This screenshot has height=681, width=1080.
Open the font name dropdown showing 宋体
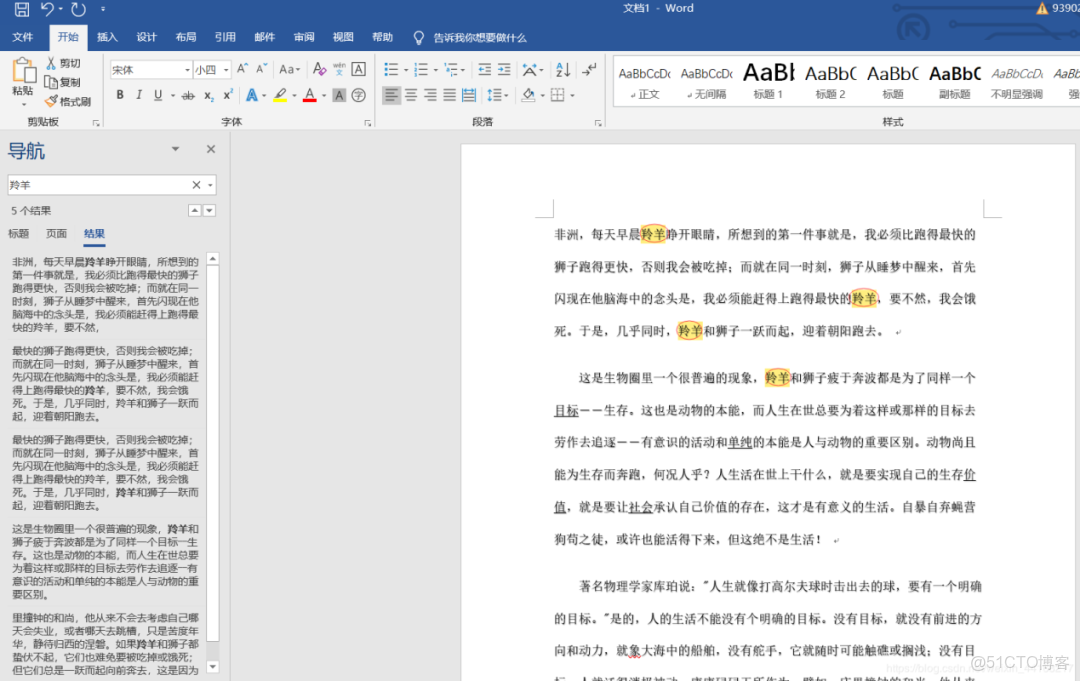click(187, 69)
